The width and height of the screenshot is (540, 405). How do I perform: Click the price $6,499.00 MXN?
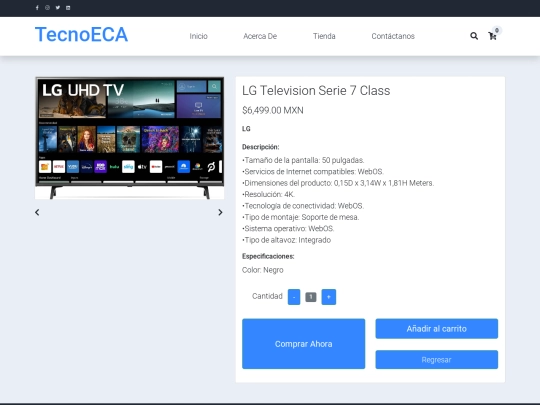point(273,111)
